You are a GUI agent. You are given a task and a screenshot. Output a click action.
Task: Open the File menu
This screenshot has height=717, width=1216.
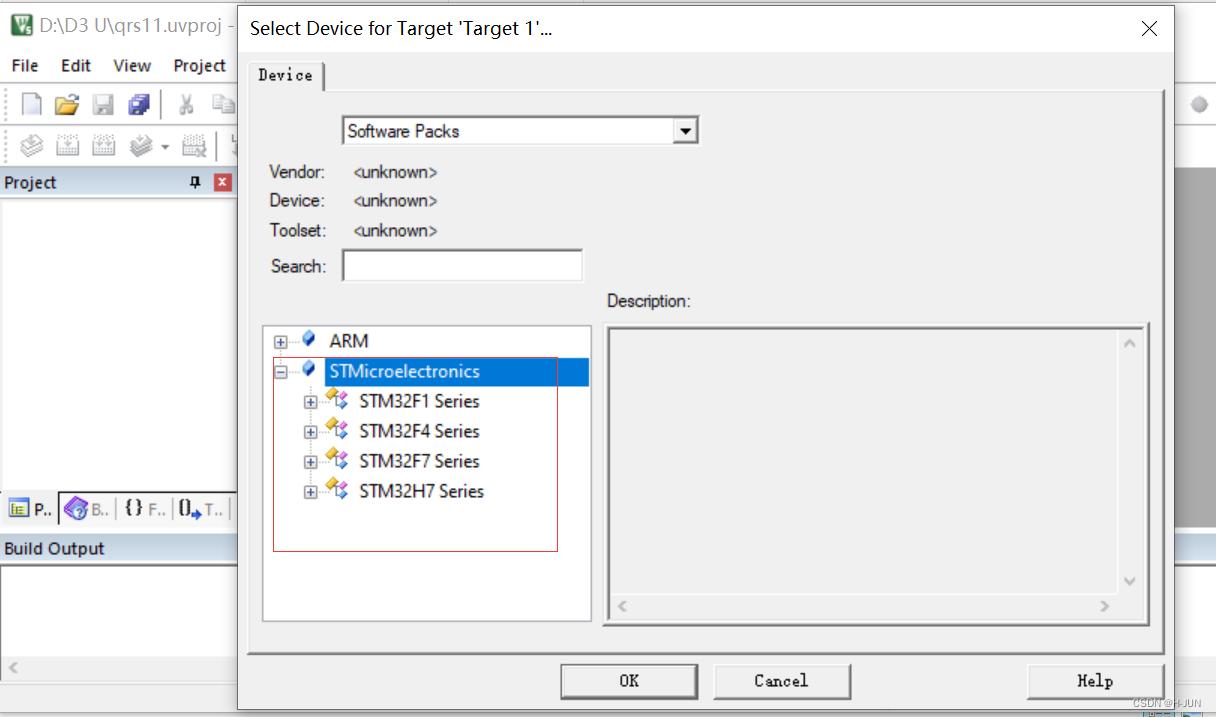tap(25, 65)
